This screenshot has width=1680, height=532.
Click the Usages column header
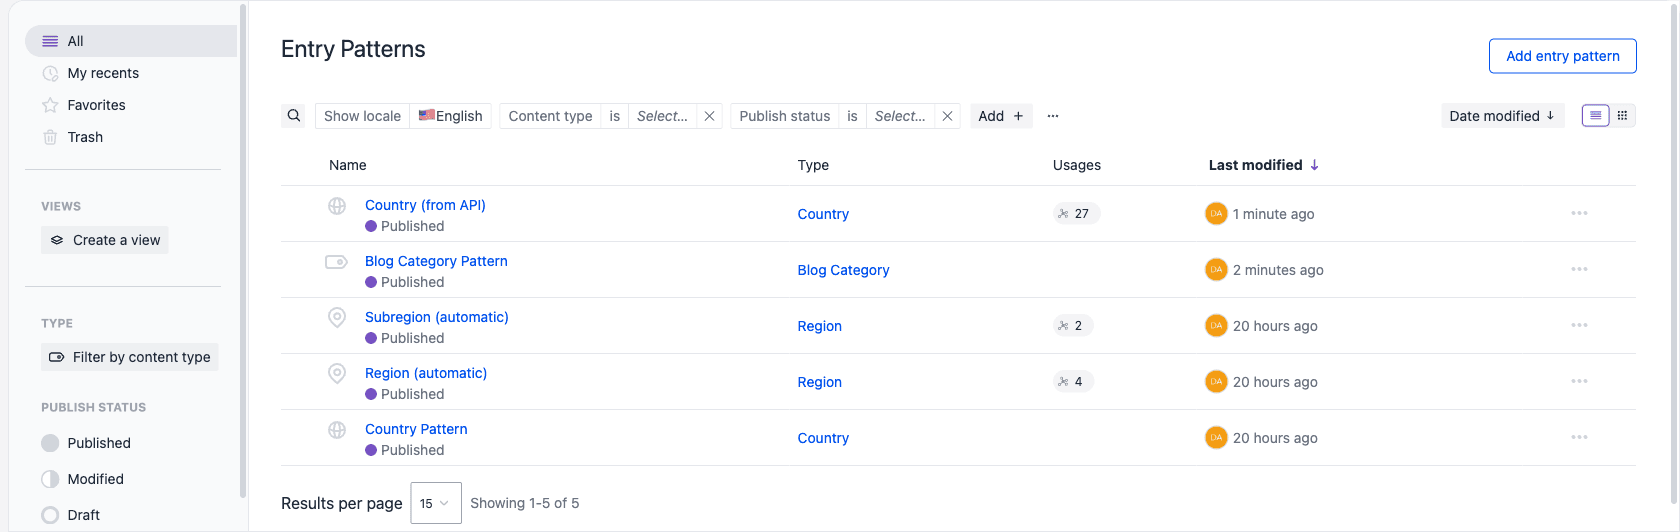(1077, 165)
